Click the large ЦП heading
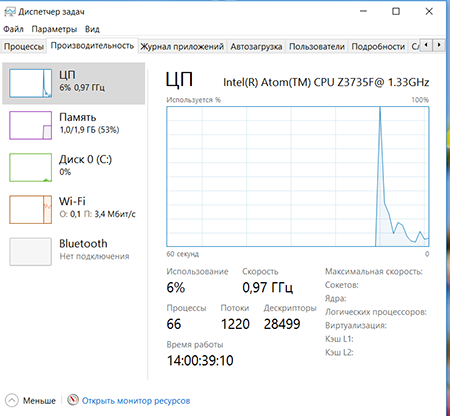 tap(179, 80)
